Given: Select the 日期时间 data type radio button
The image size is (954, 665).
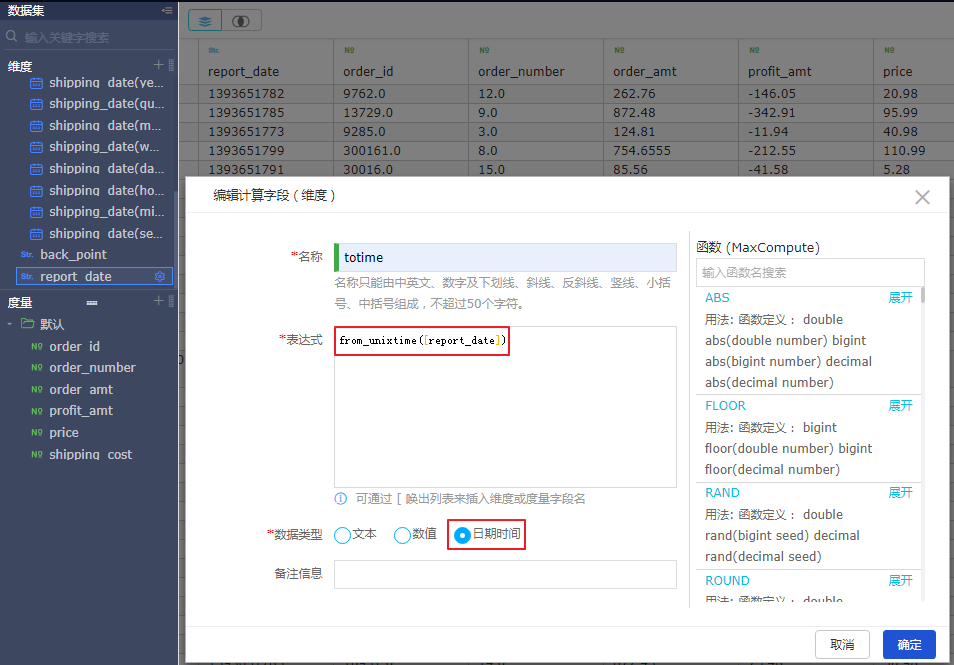Looking at the screenshot, I should pyautogui.click(x=462, y=535).
